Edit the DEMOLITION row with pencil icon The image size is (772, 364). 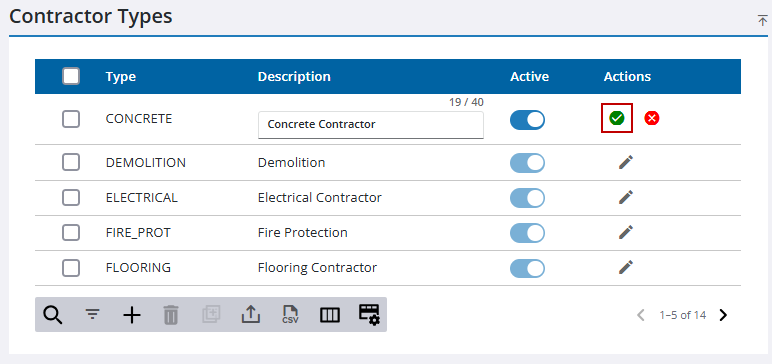tap(626, 163)
